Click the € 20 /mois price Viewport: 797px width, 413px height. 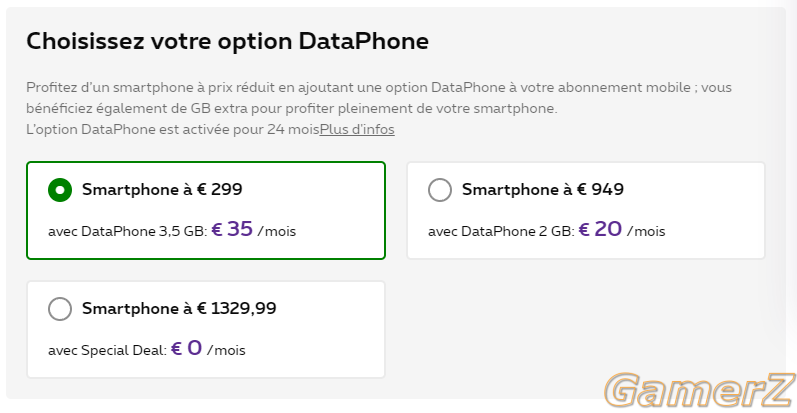[622, 230]
